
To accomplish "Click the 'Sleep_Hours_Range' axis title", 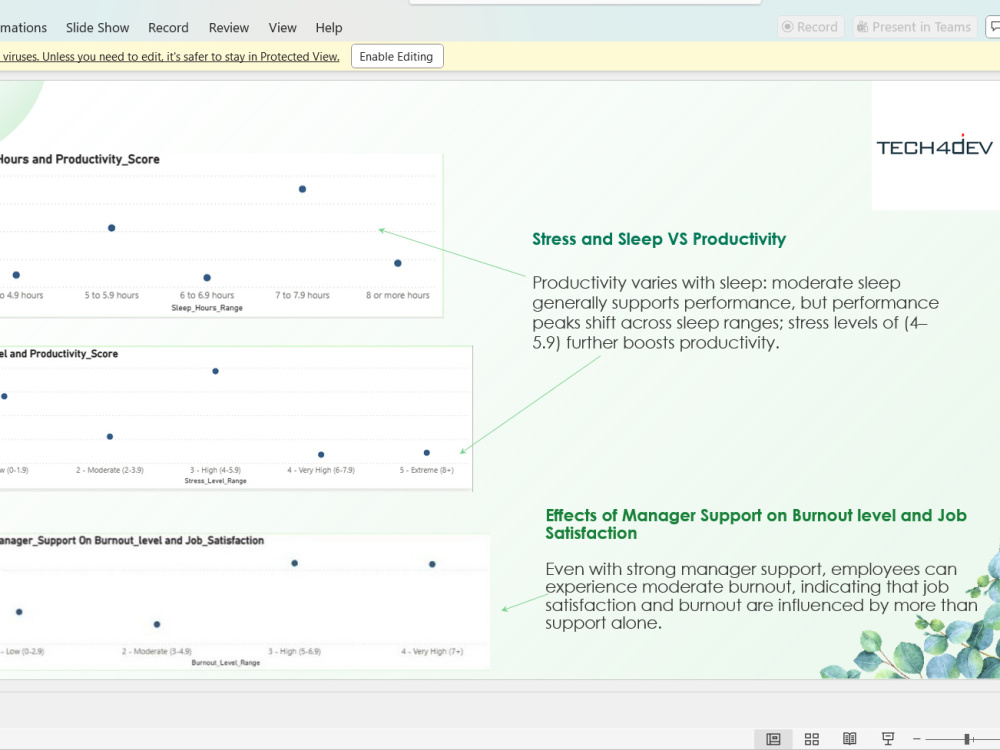I will [207, 308].
